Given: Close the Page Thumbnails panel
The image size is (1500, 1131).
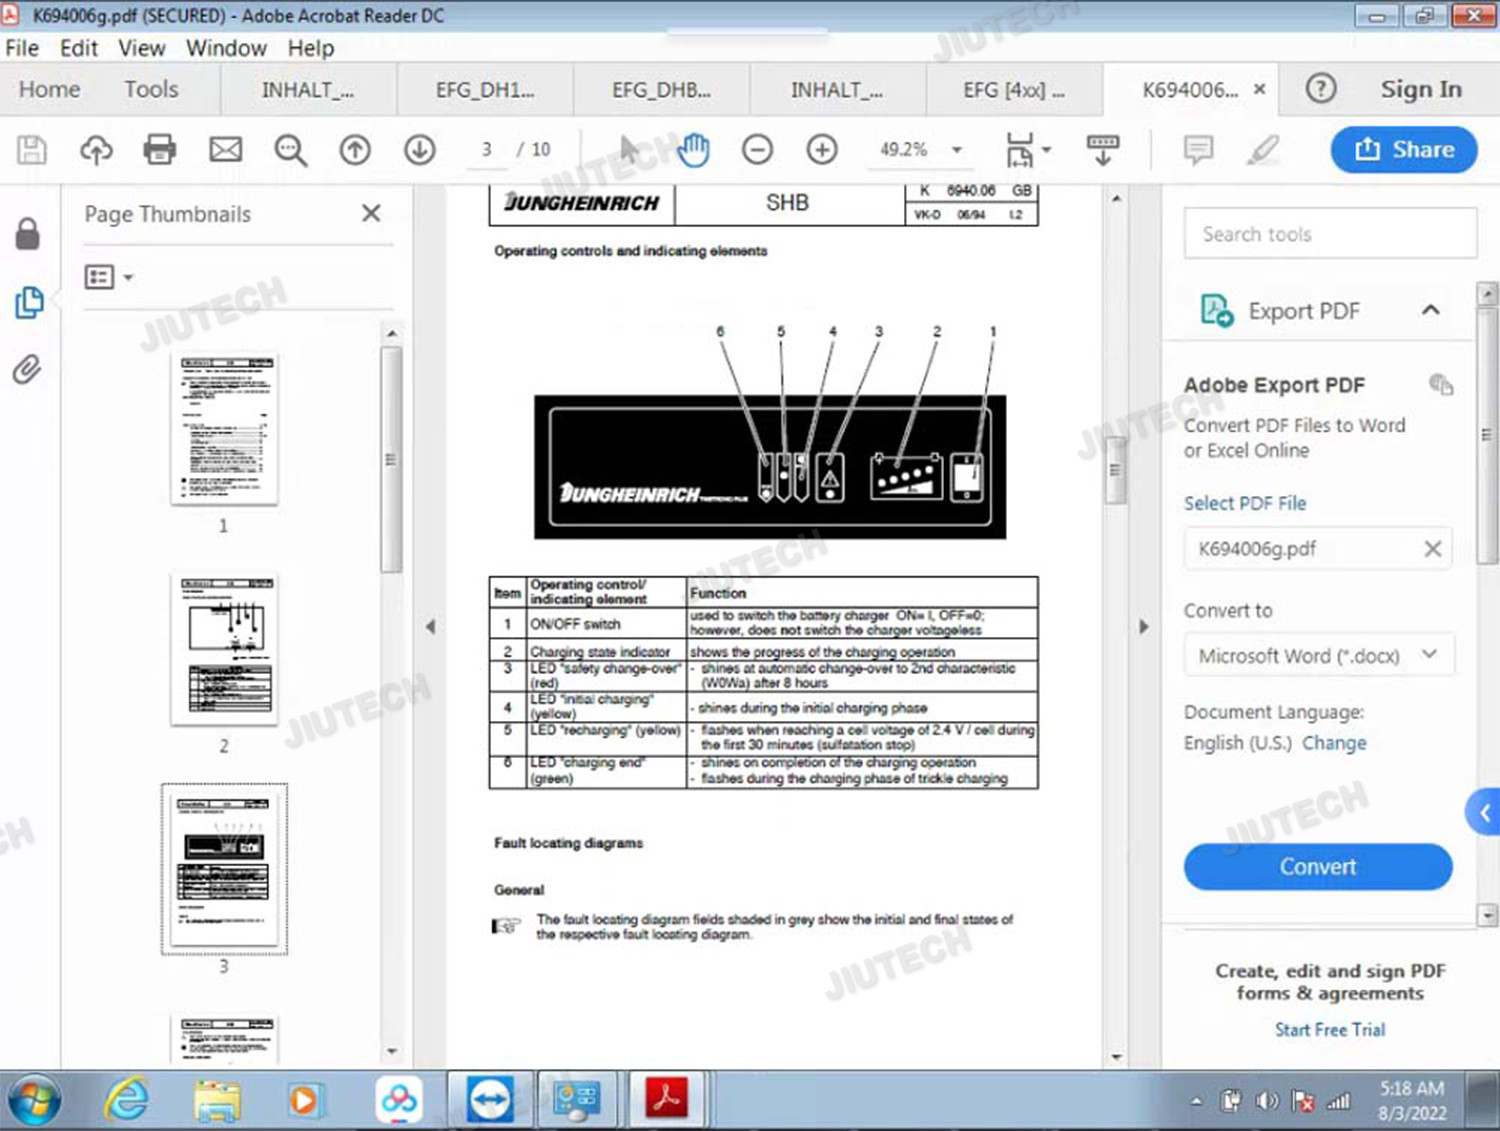Looking at the screenshot, I should coord(371,213).
